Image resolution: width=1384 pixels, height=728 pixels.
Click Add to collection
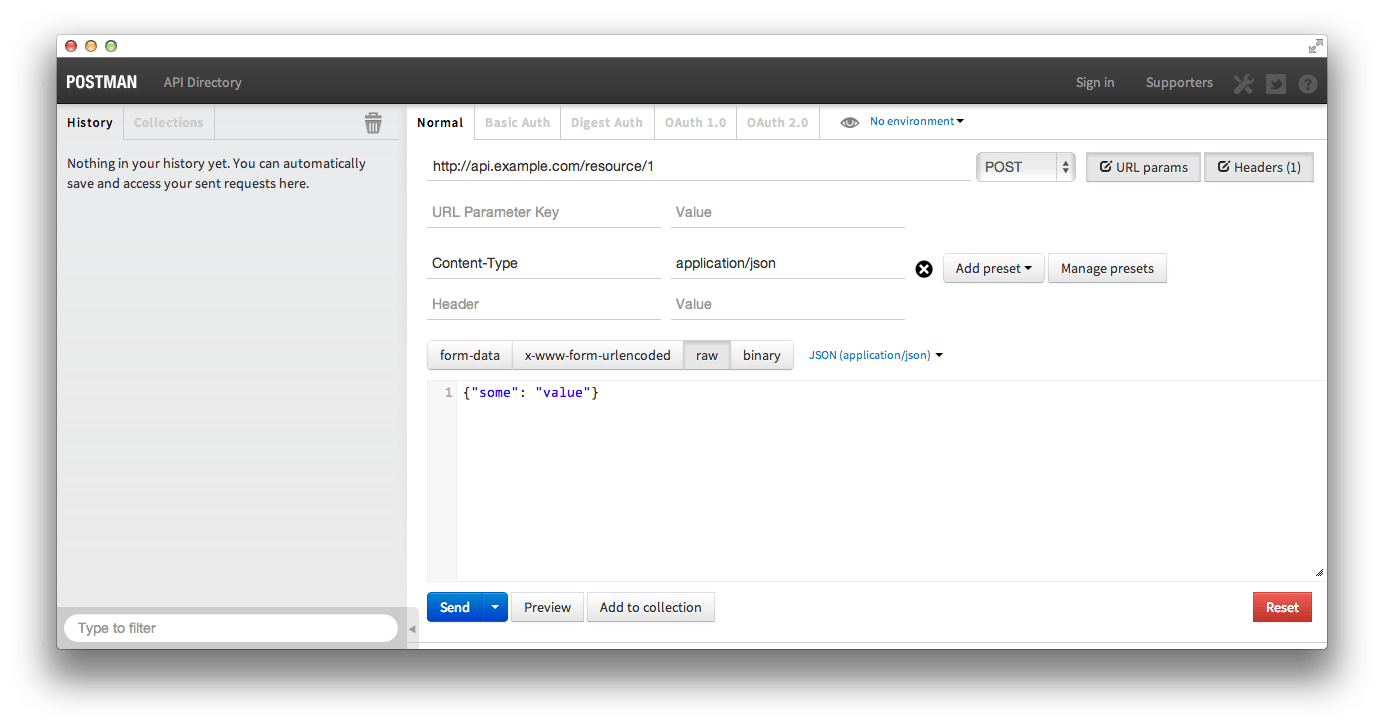(x=650, y=607)
